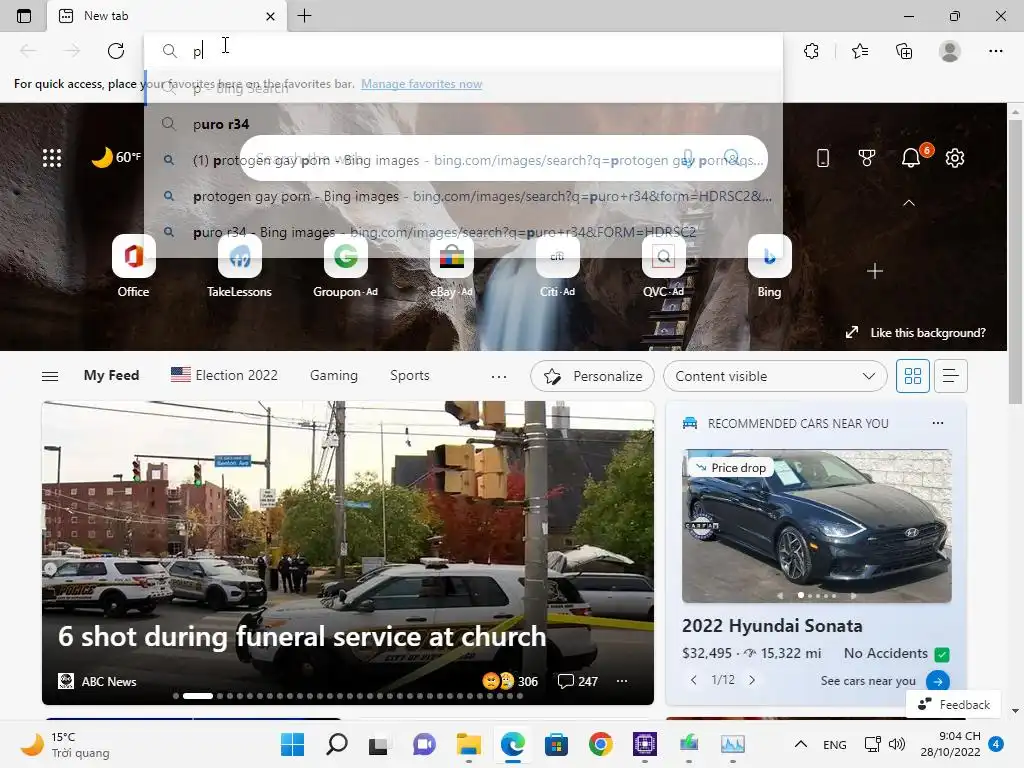Select the Election 2022 tab

[224, 375]
